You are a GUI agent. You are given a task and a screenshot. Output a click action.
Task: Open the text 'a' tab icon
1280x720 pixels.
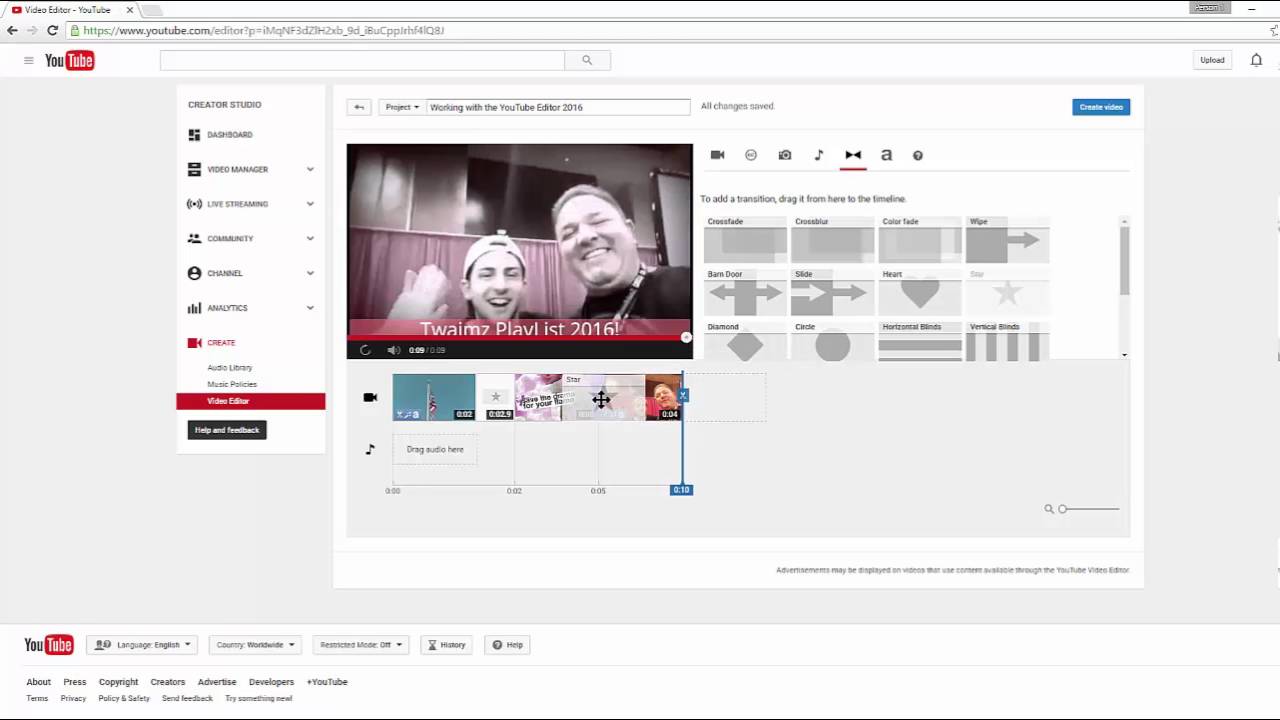(886, 155)
